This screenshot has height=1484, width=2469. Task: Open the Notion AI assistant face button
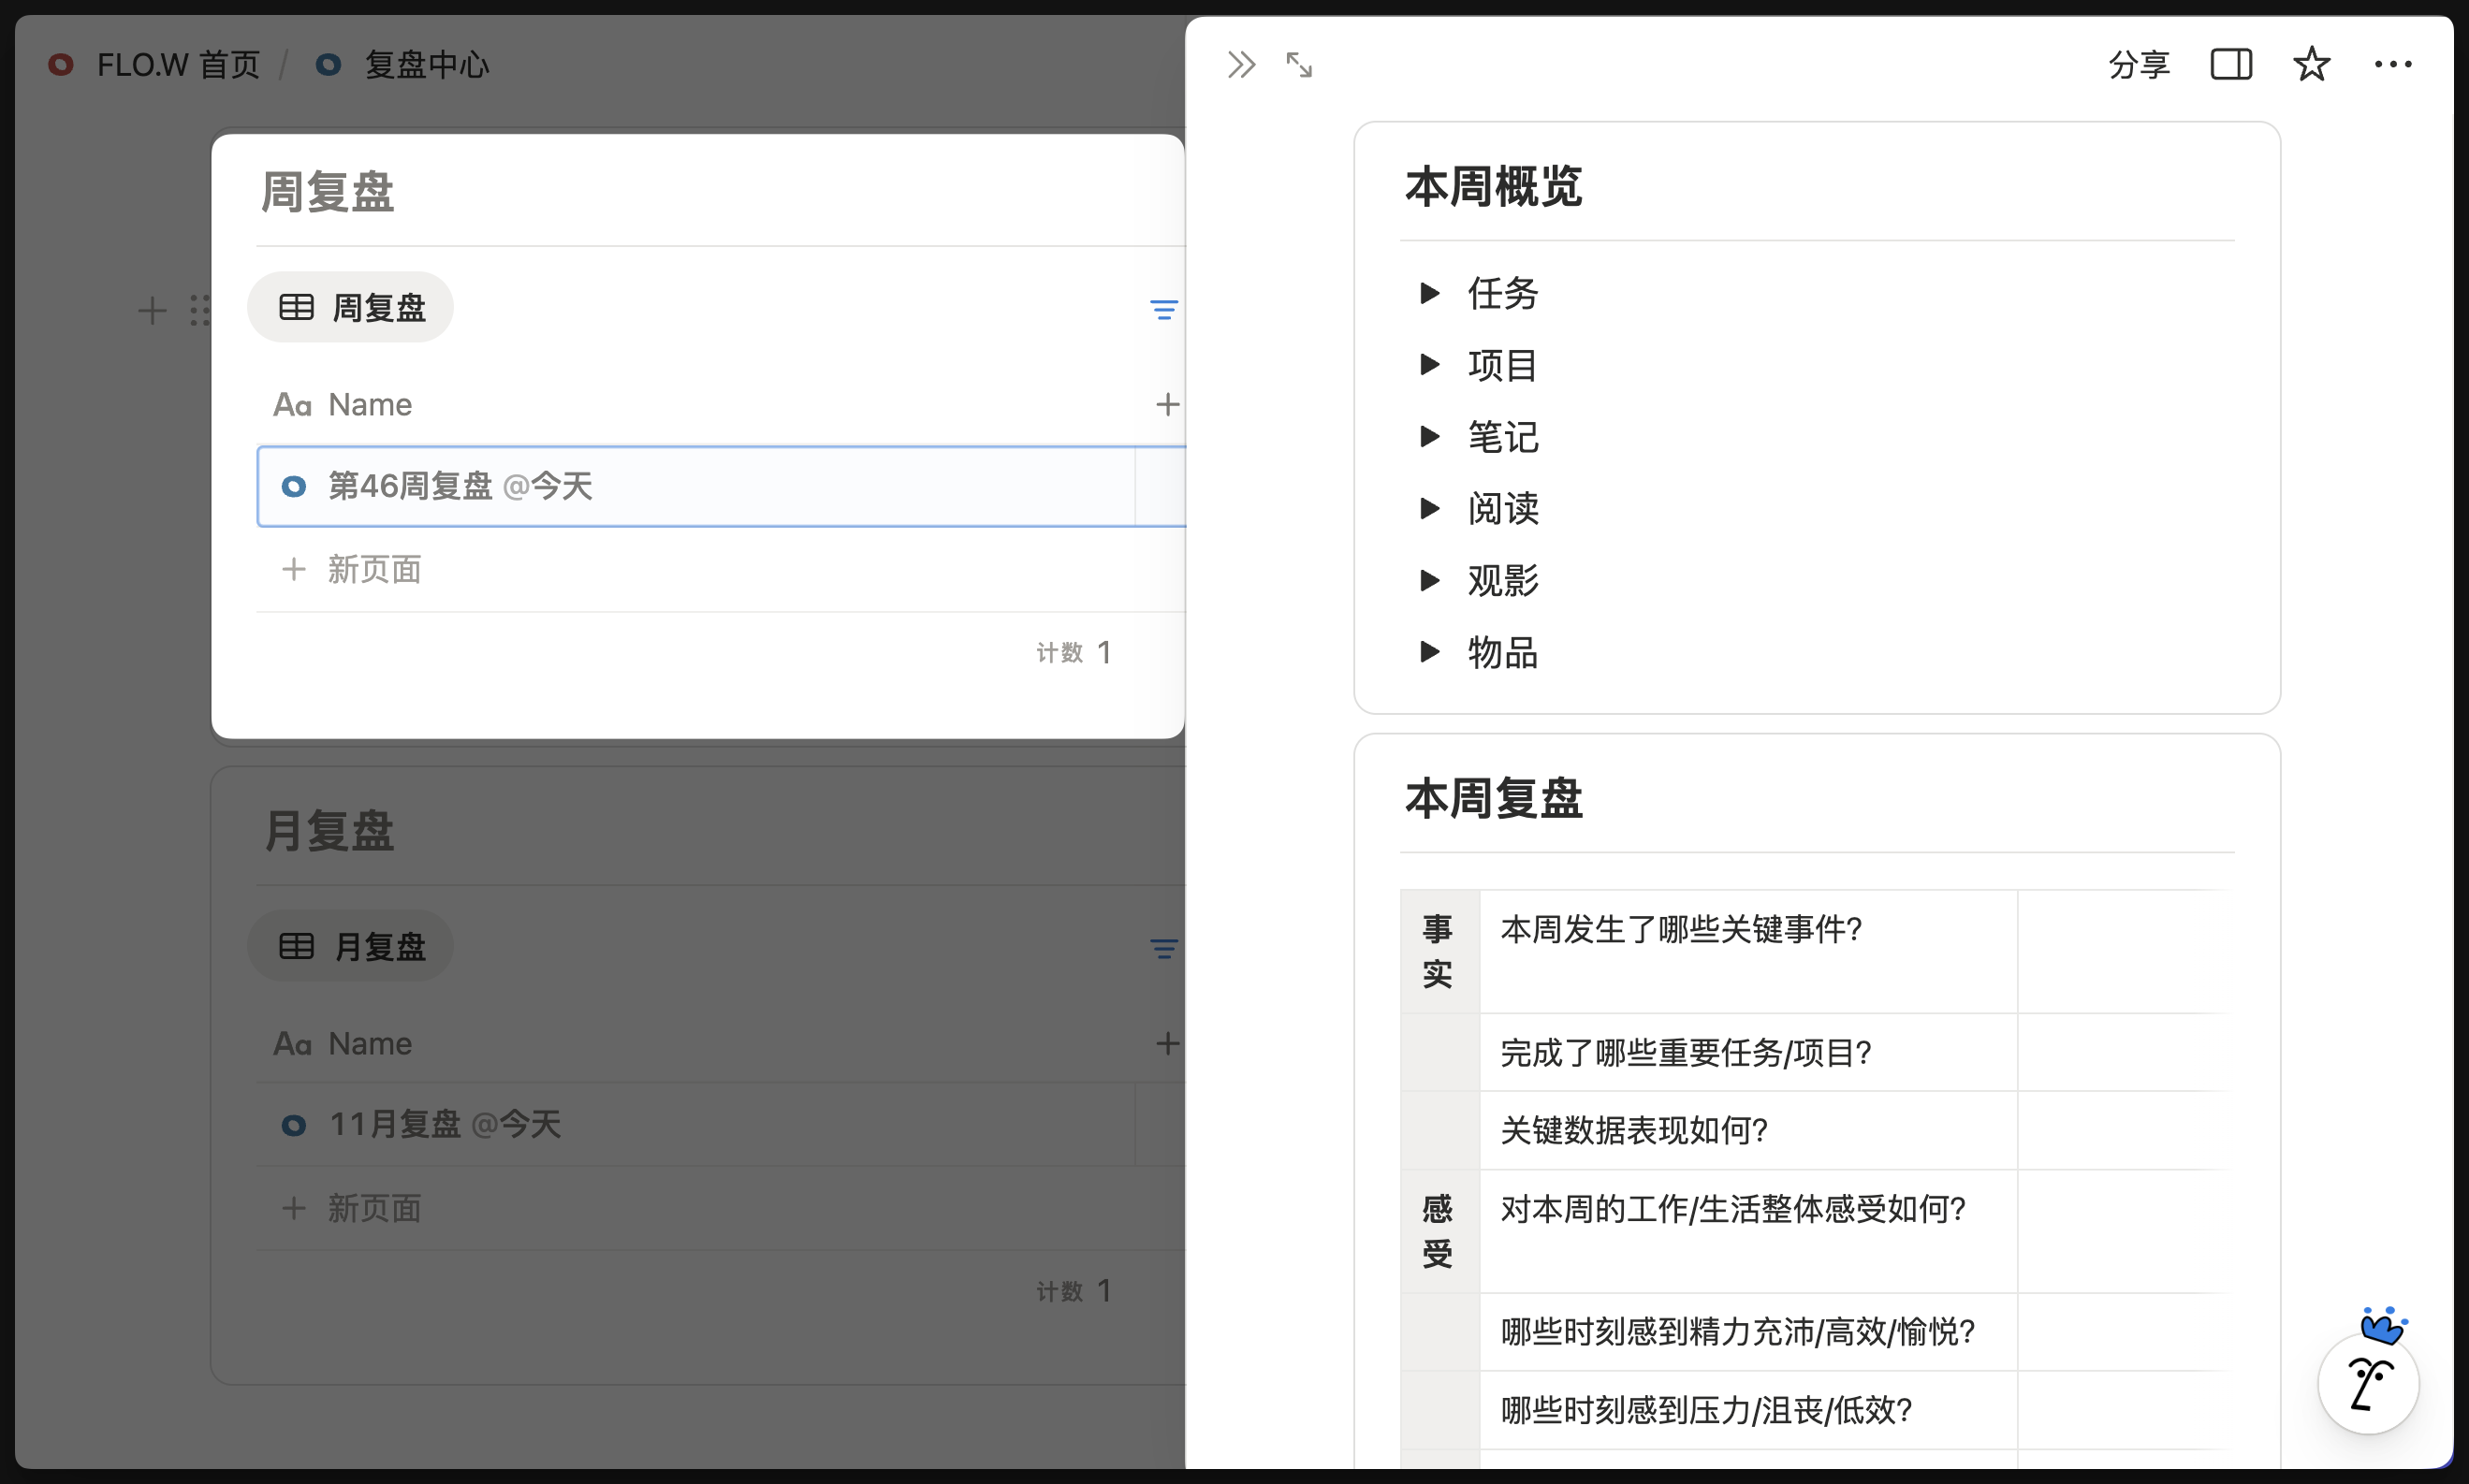coord(2368,1384)
